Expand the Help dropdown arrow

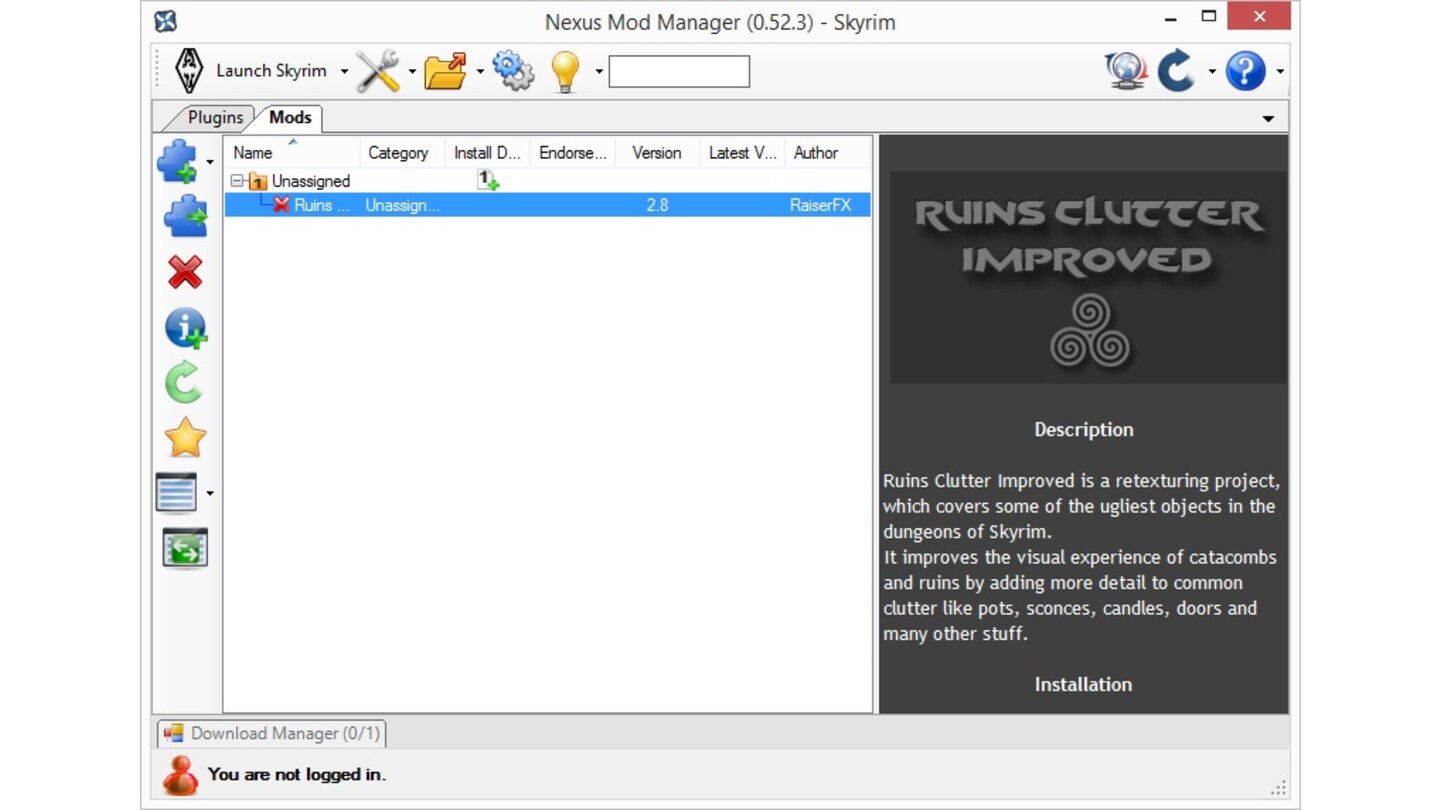tap(1279, 72)
